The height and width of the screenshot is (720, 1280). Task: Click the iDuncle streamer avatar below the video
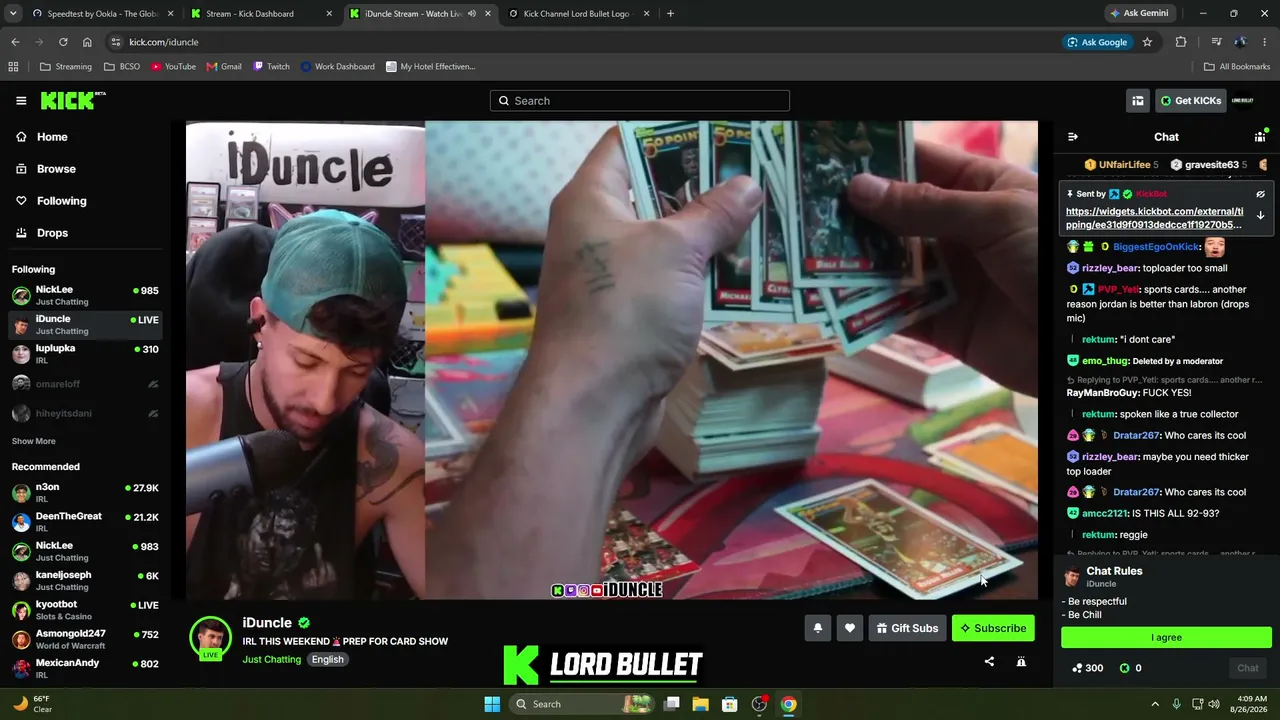[x=211, y=638]
